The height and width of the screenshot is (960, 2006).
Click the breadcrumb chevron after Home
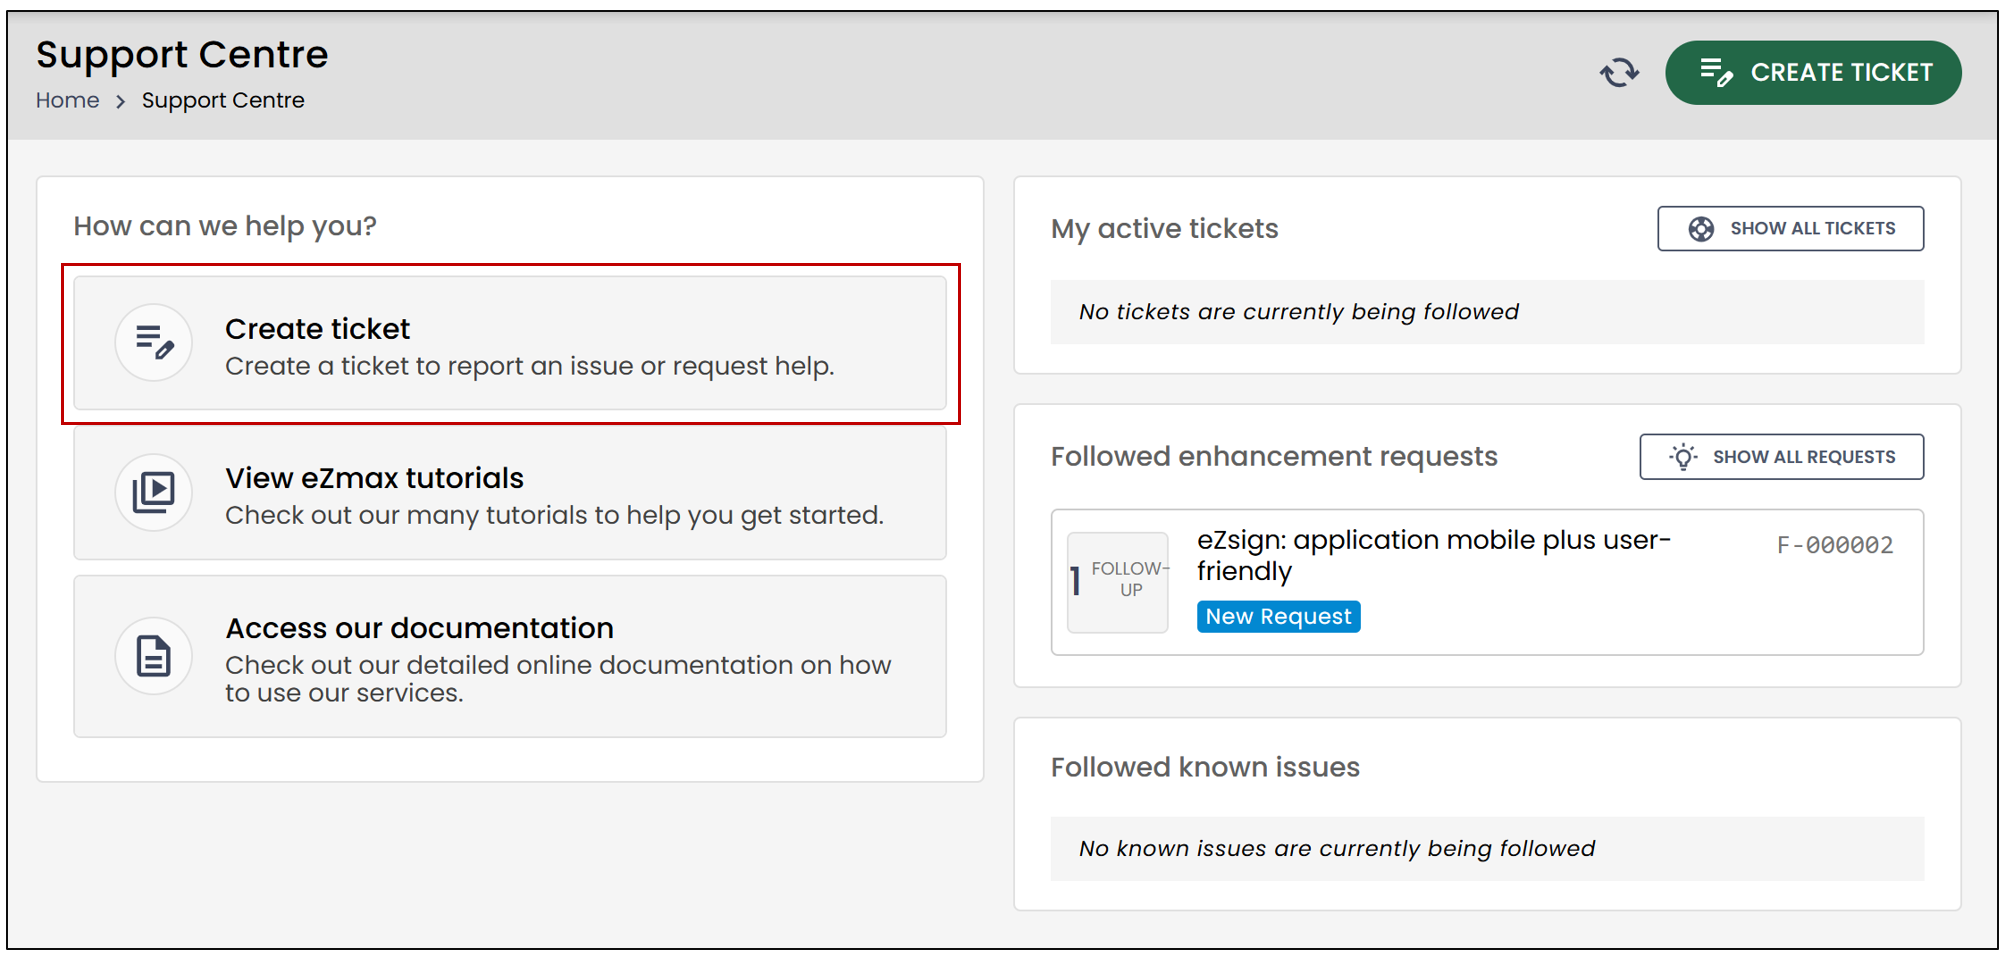point(120,101)
